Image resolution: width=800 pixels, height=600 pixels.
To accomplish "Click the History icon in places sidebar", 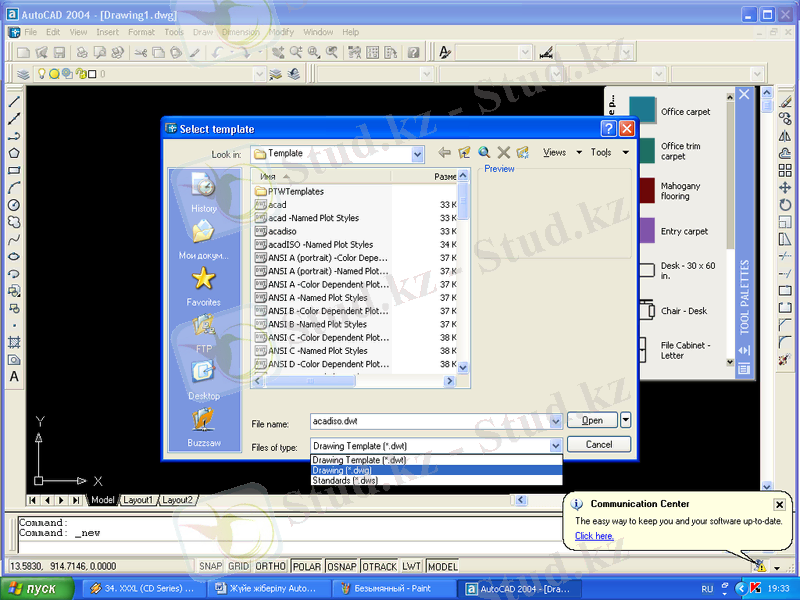I will tap(203, 188).
